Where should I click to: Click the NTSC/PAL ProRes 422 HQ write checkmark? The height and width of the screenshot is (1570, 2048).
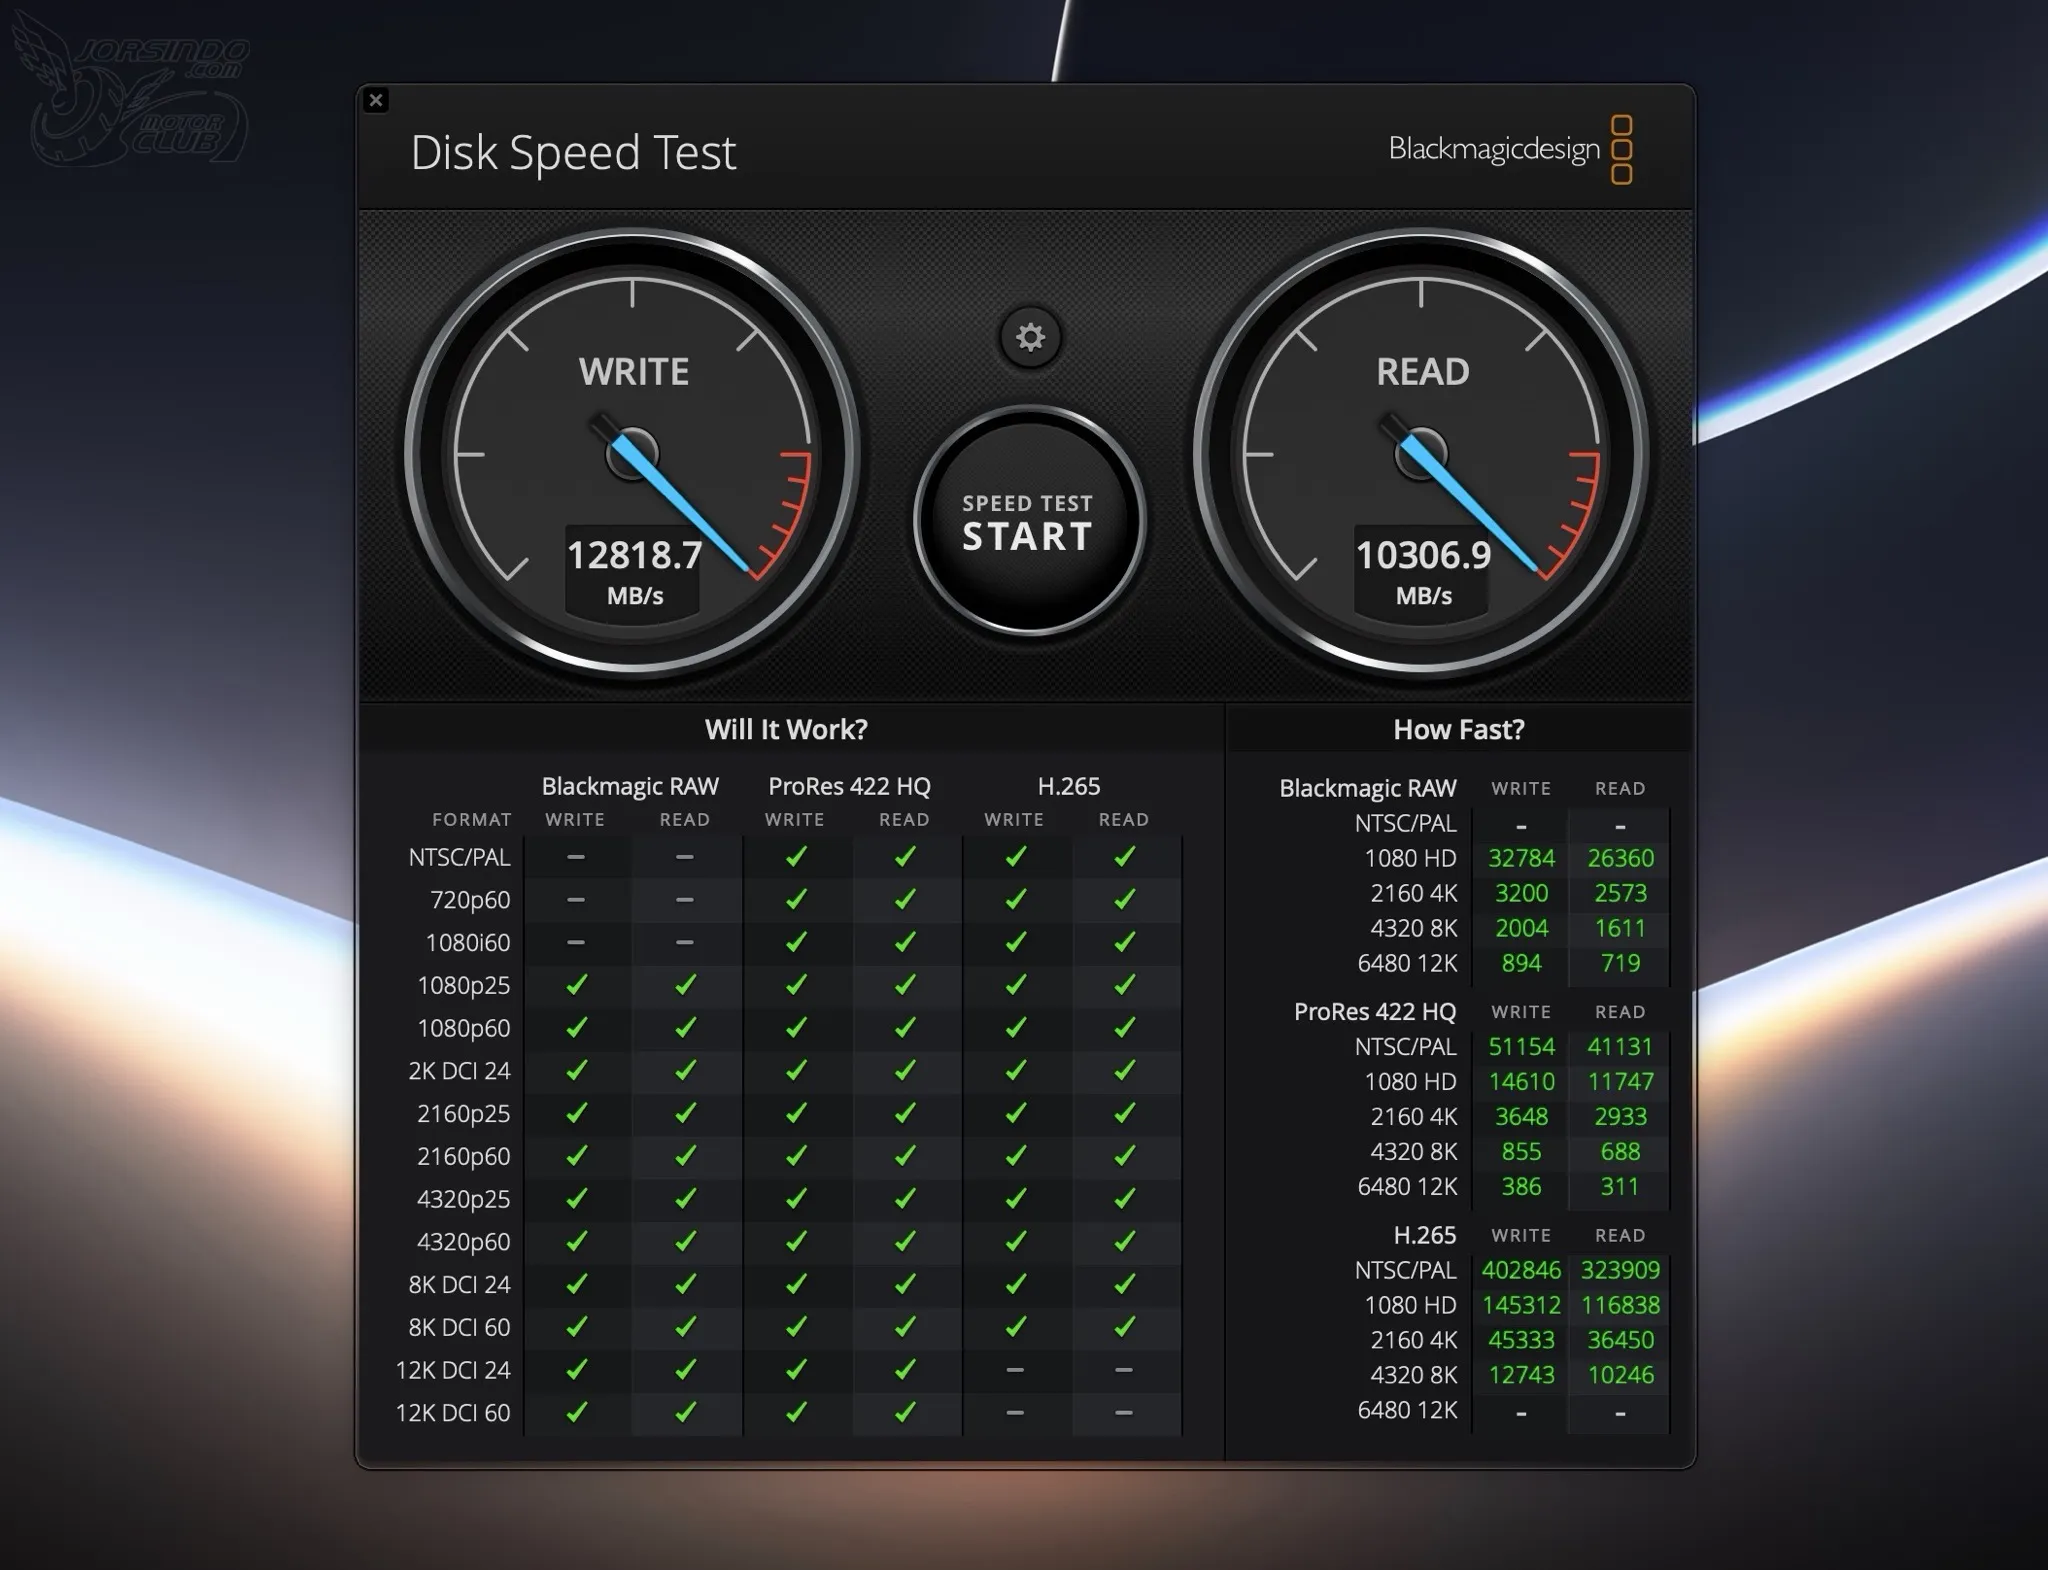point(796,857)
